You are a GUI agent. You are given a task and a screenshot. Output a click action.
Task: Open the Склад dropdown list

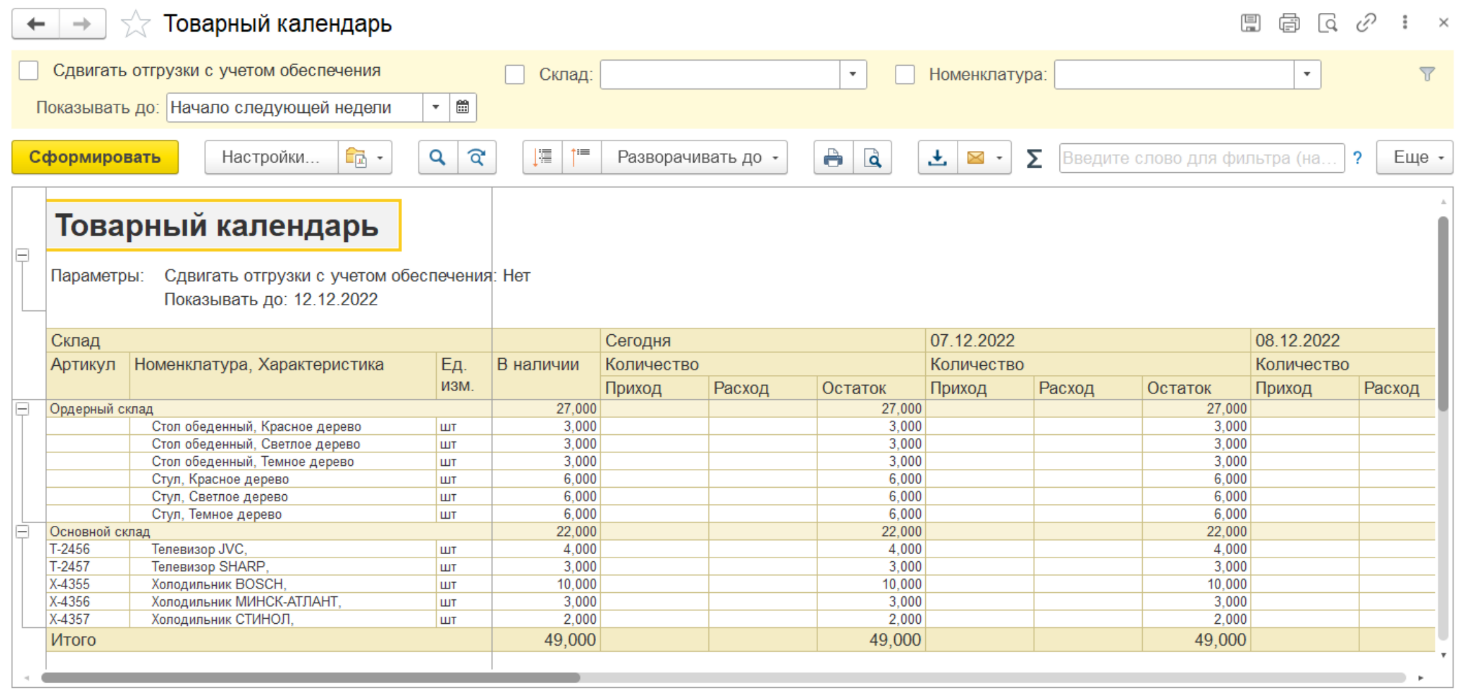(853, 75)
